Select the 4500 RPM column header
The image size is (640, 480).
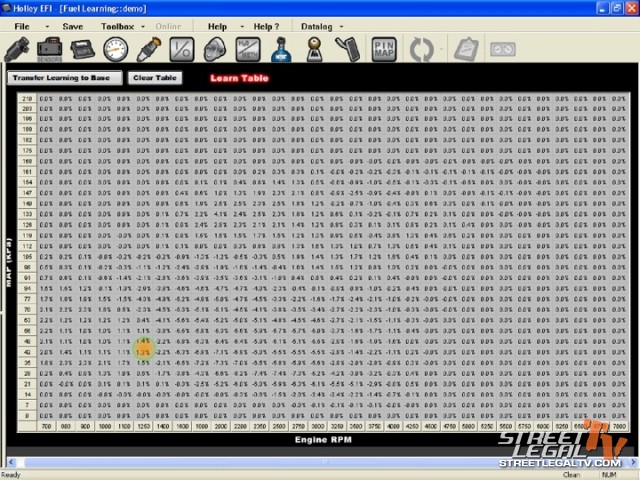pos(431,426)
